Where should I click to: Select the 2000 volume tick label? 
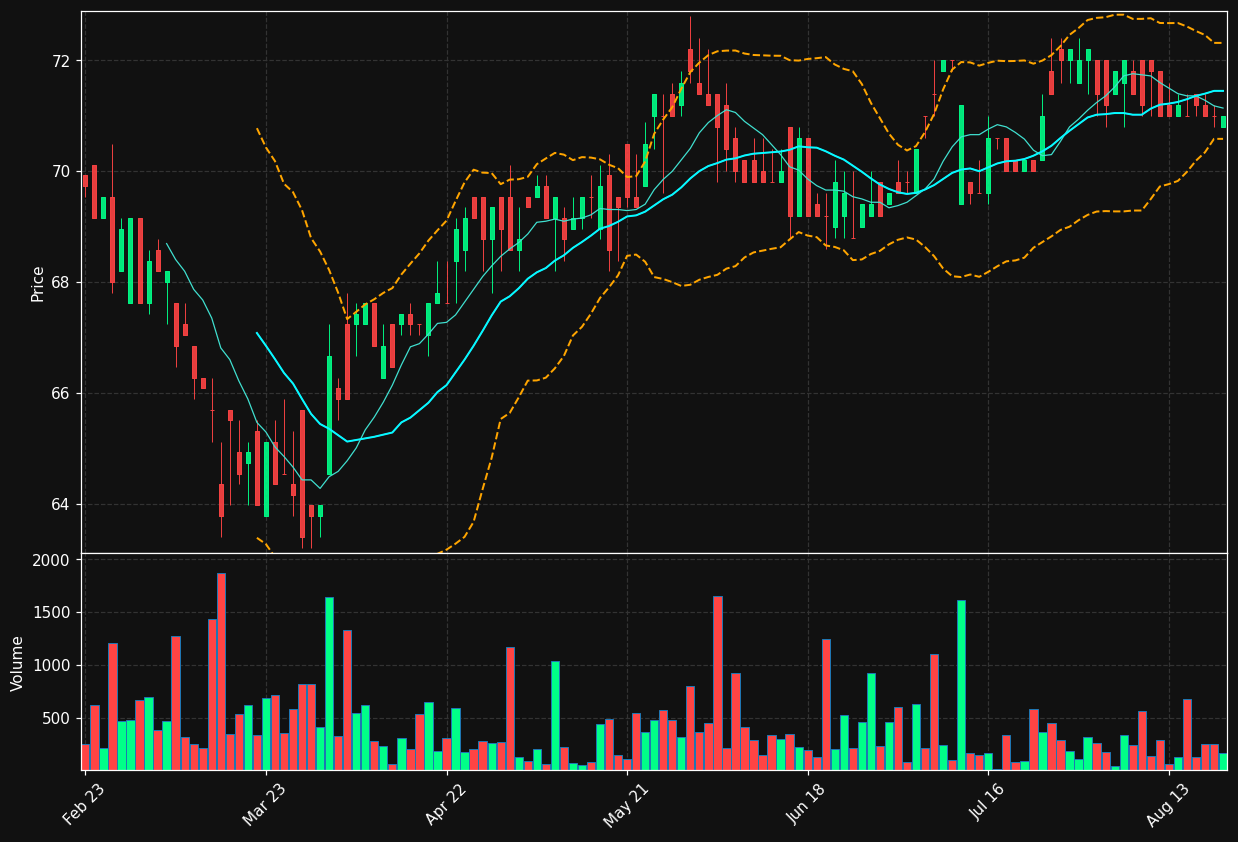(x=53, y=560)
